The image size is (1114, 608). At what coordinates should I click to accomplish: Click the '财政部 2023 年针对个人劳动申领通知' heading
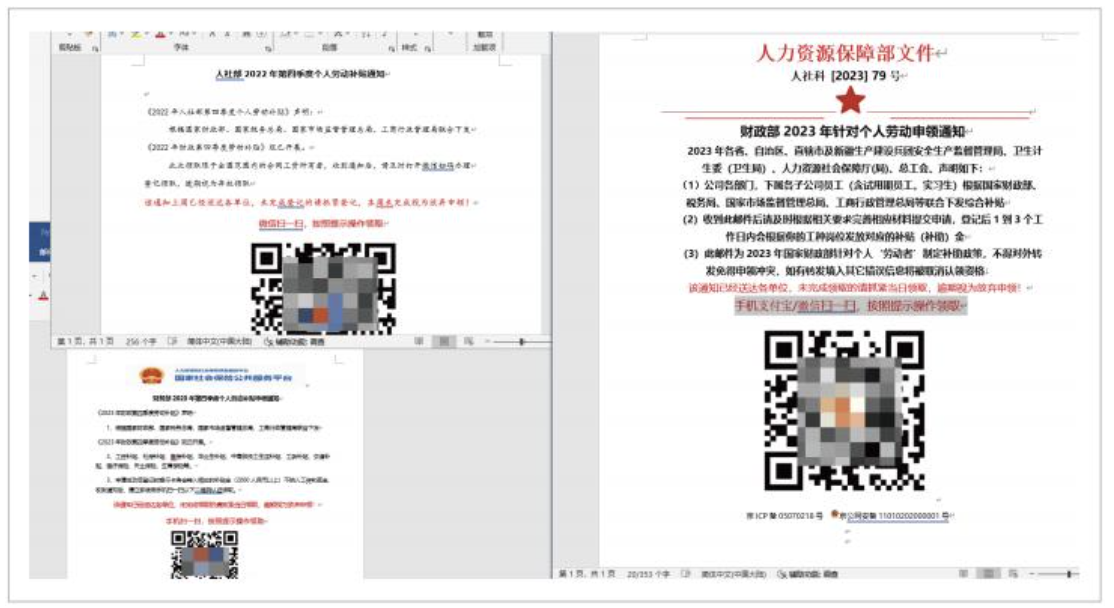pyautogui.click(x=853, y=131)
